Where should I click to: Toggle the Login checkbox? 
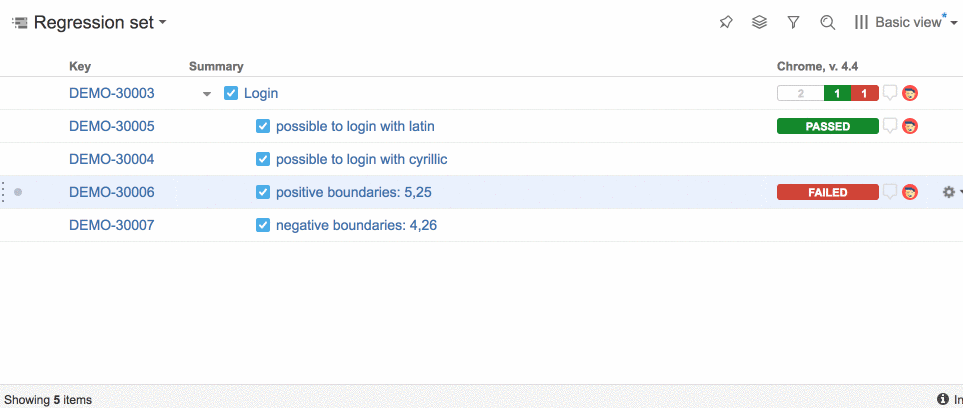tap(231, 93)
